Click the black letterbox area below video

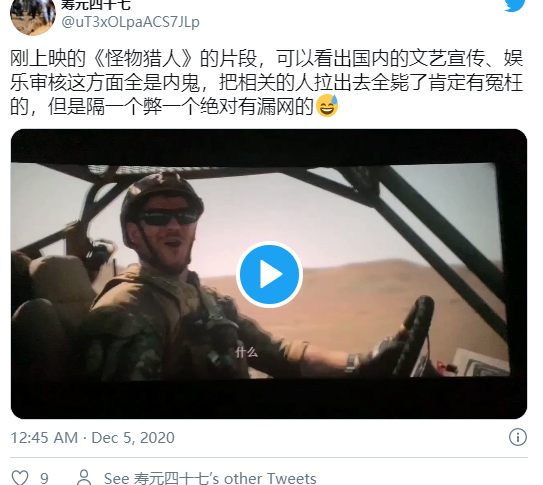(269, 399)
